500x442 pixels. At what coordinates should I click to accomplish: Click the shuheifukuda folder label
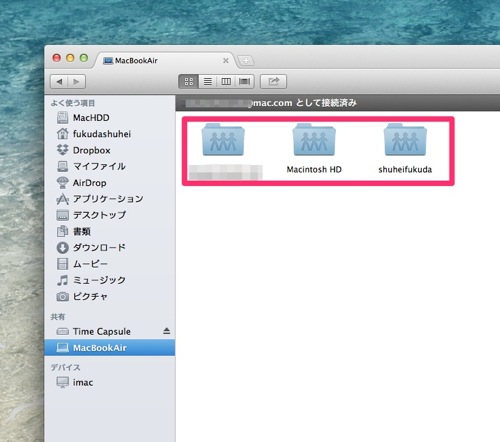click(405, 170)
